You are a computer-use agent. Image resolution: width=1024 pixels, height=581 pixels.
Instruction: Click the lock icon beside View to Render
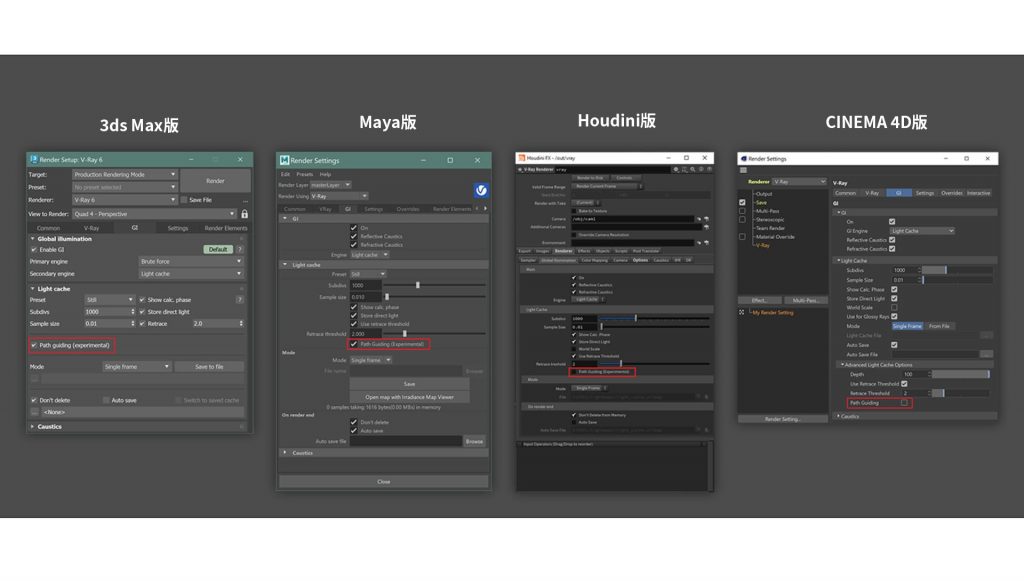pyautogui.click(x=244, y=212)
